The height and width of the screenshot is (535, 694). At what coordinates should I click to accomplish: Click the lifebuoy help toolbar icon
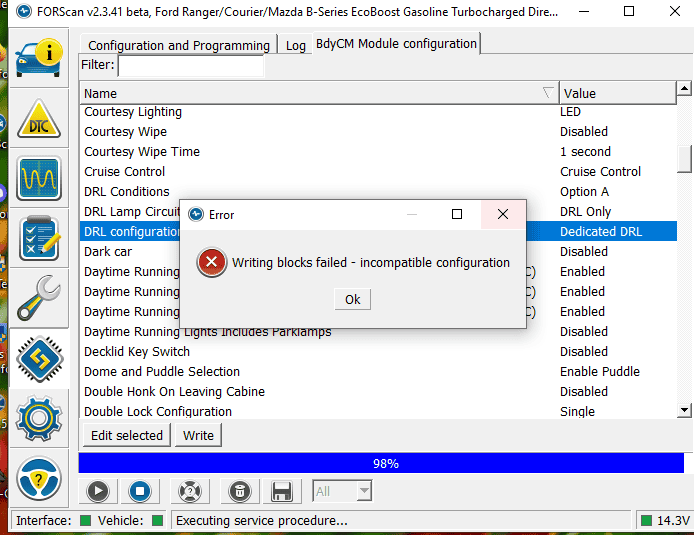pos(189,491)
